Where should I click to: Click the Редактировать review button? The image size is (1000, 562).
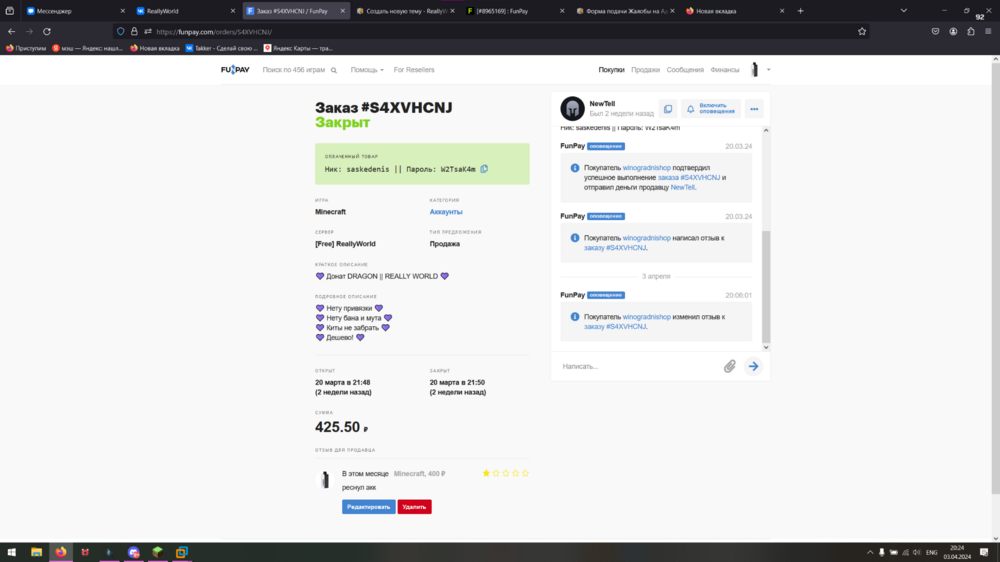[x=369, y=507]
